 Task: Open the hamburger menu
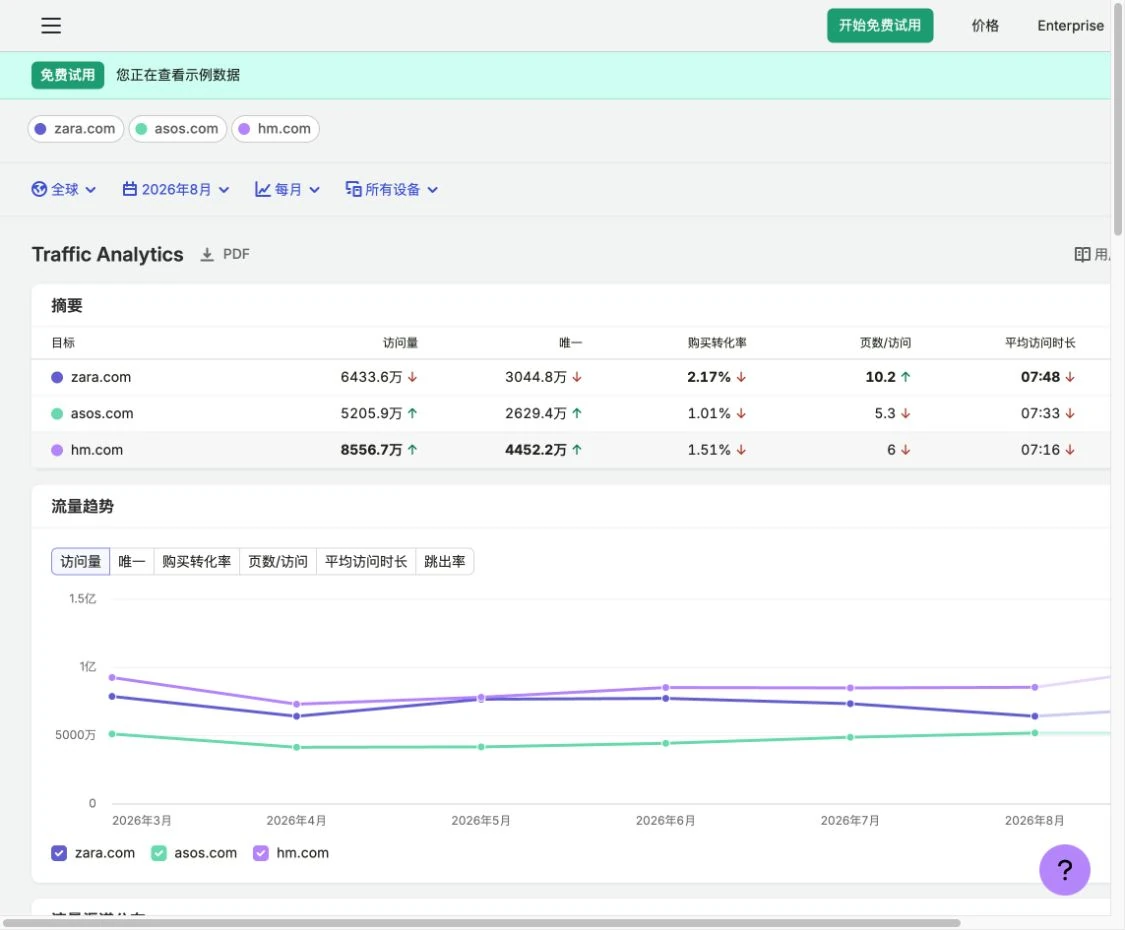tap(51, 26)
